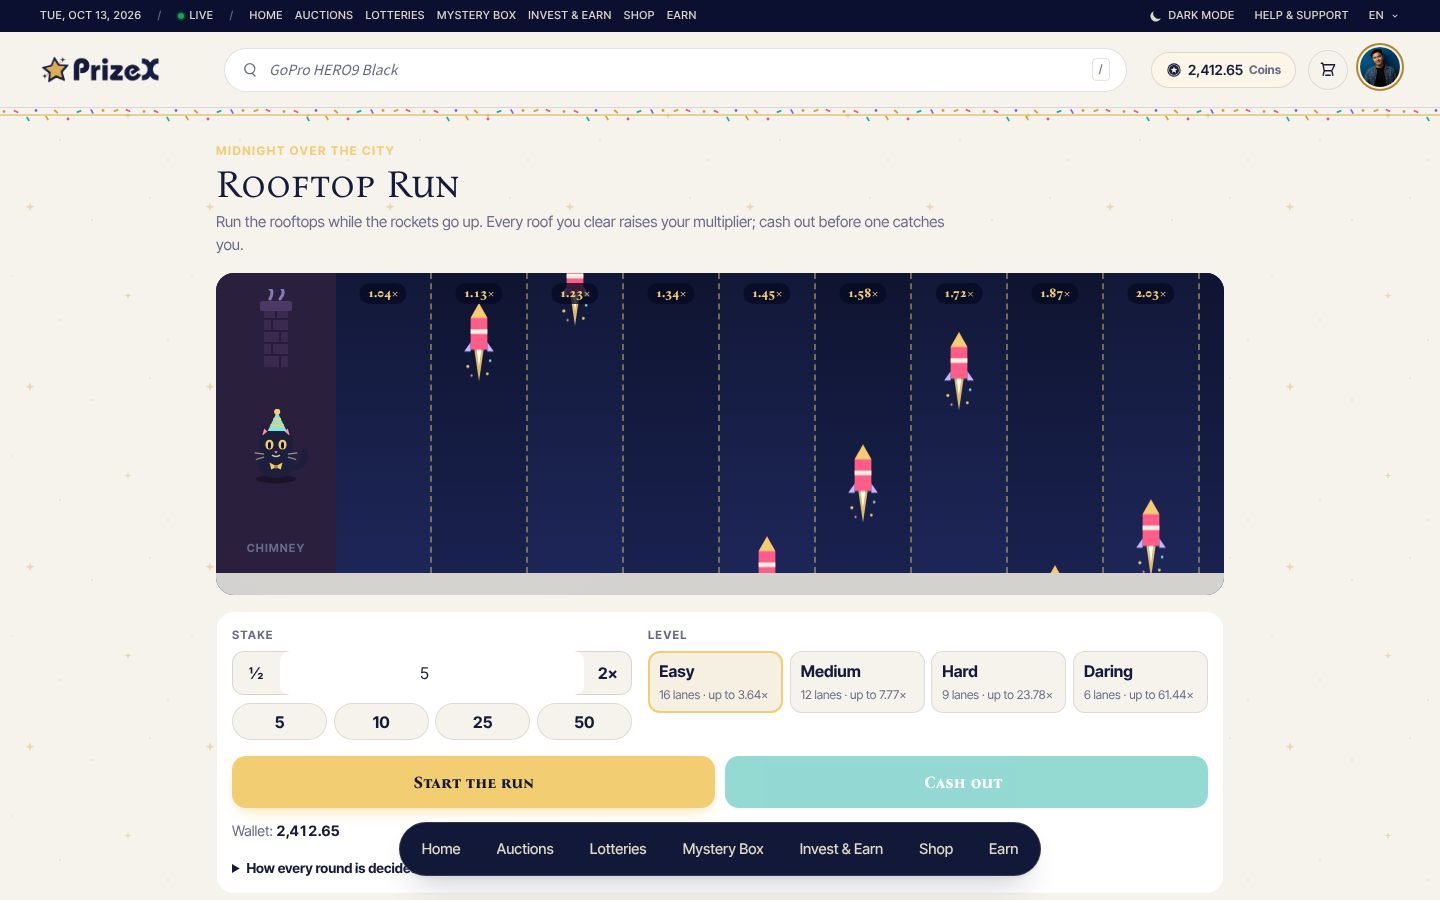Screen dimensions: 1440x900
Task: Click the chimney icon above the cat
Action: (276, 328)
